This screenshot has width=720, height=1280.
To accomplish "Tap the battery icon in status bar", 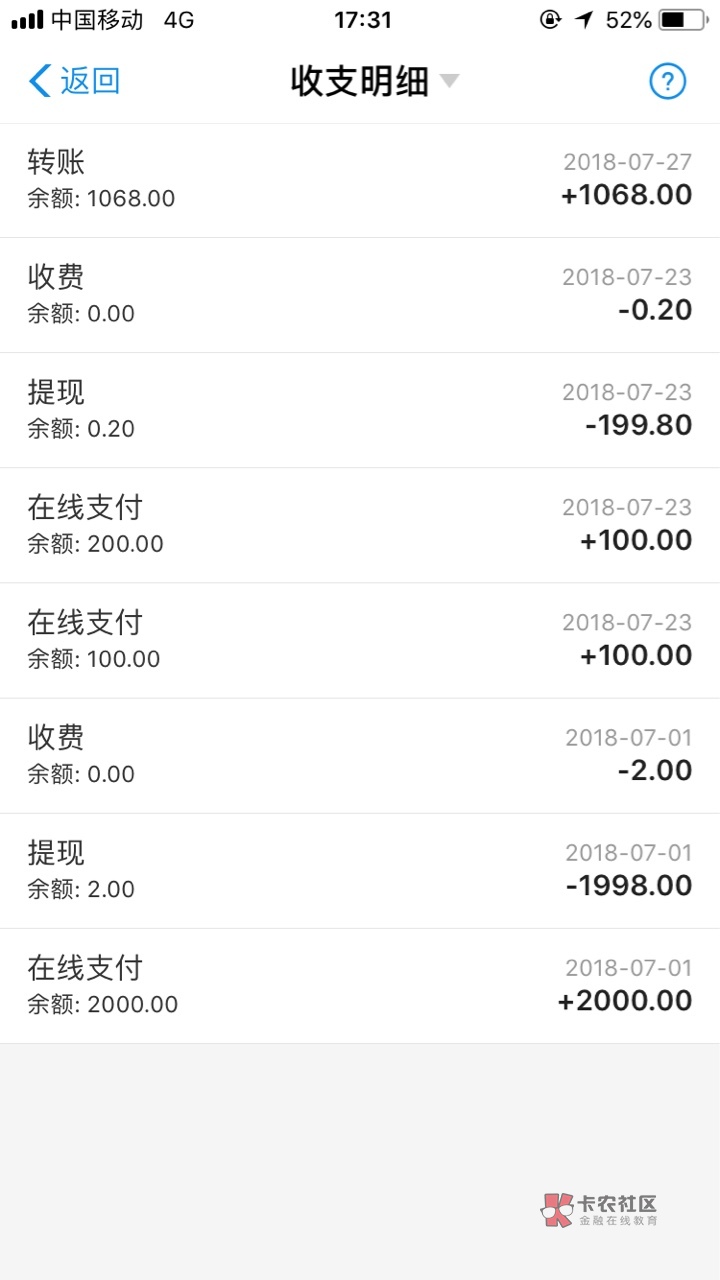I will point(685,19).
